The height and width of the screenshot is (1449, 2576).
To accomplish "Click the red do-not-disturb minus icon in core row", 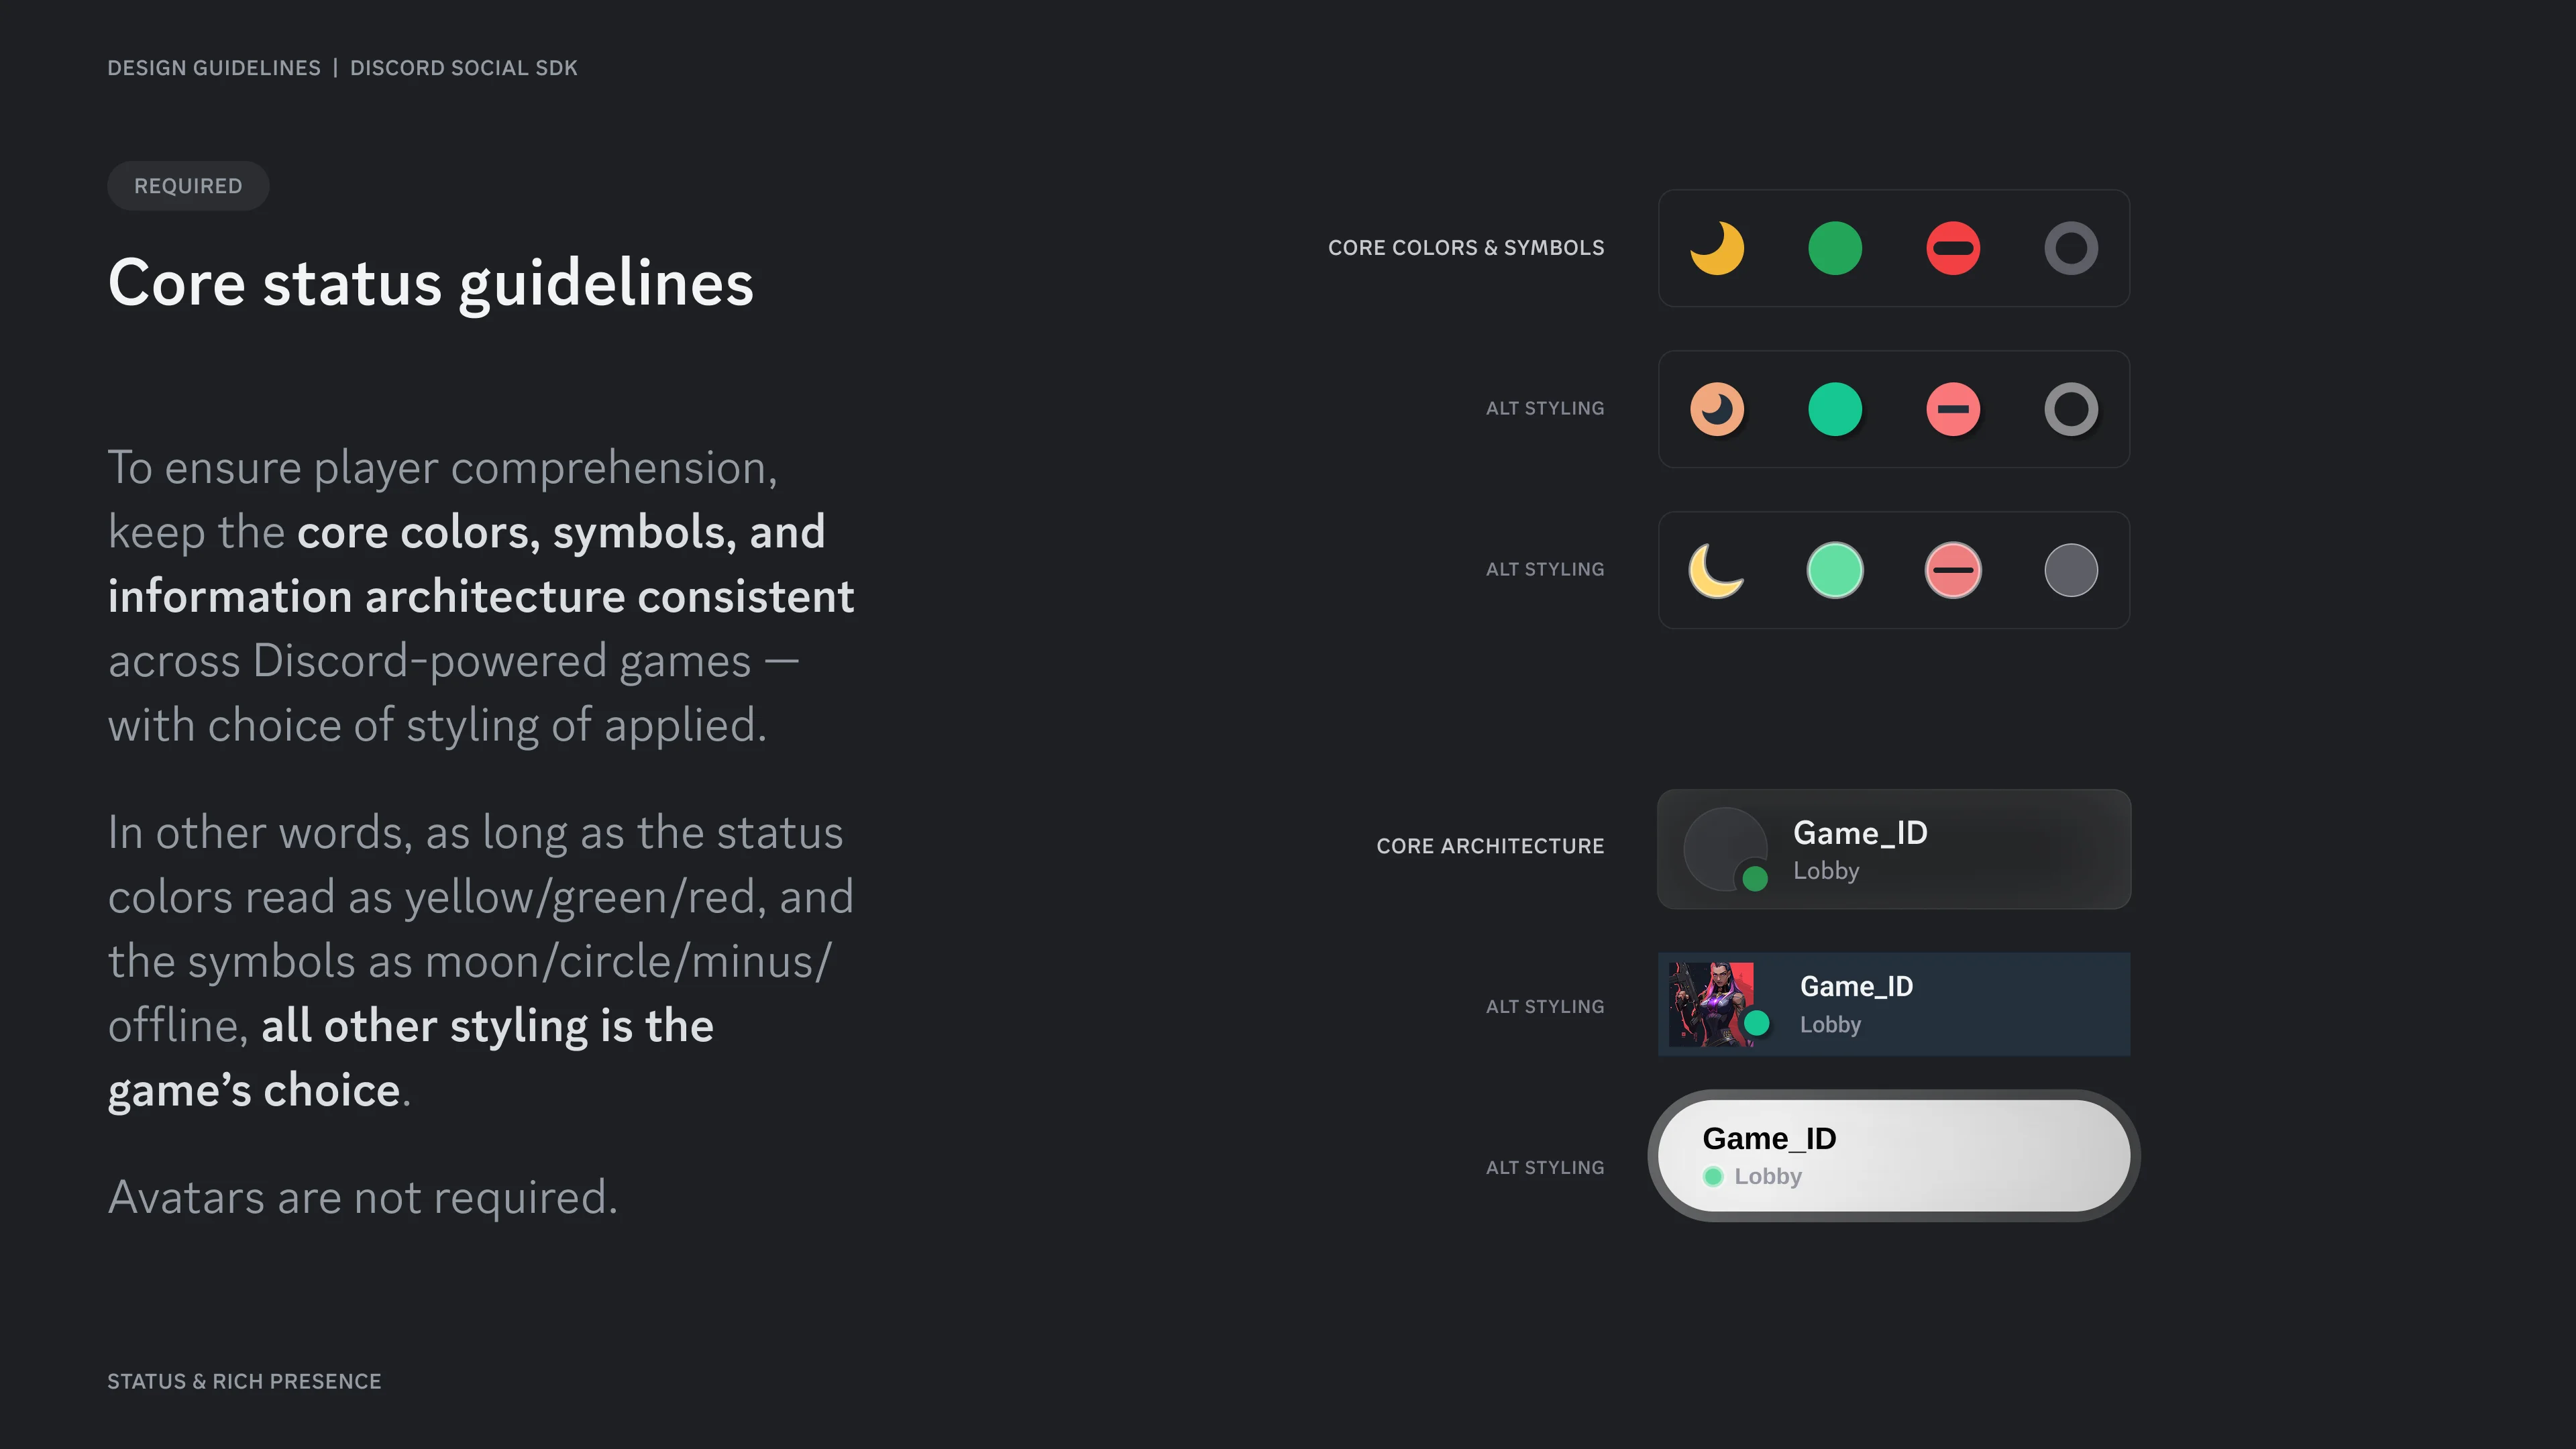I will click(x=1953, y=248).
